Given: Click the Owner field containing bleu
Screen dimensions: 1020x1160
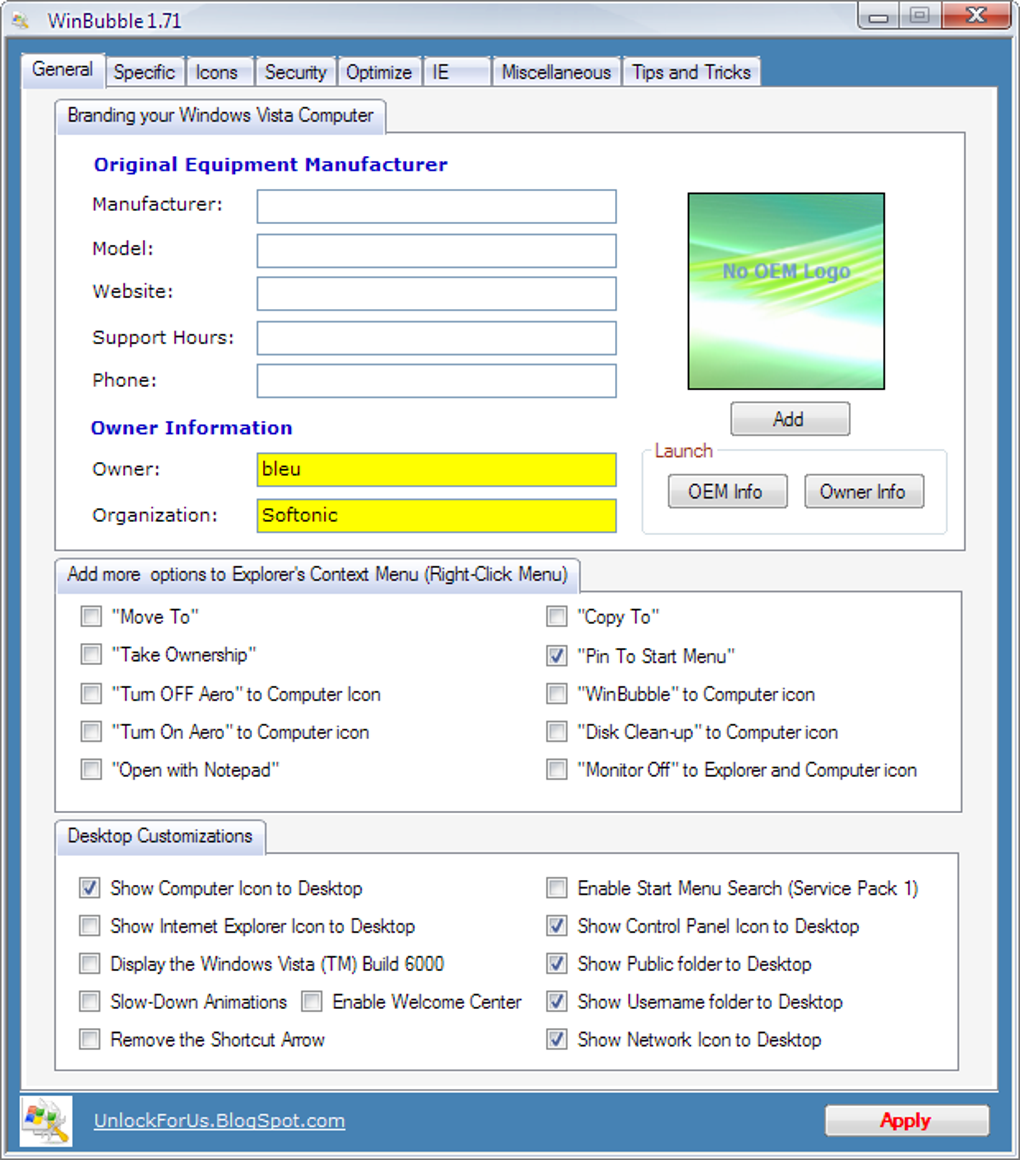Looking at the screenshot, I should [436, 470].
